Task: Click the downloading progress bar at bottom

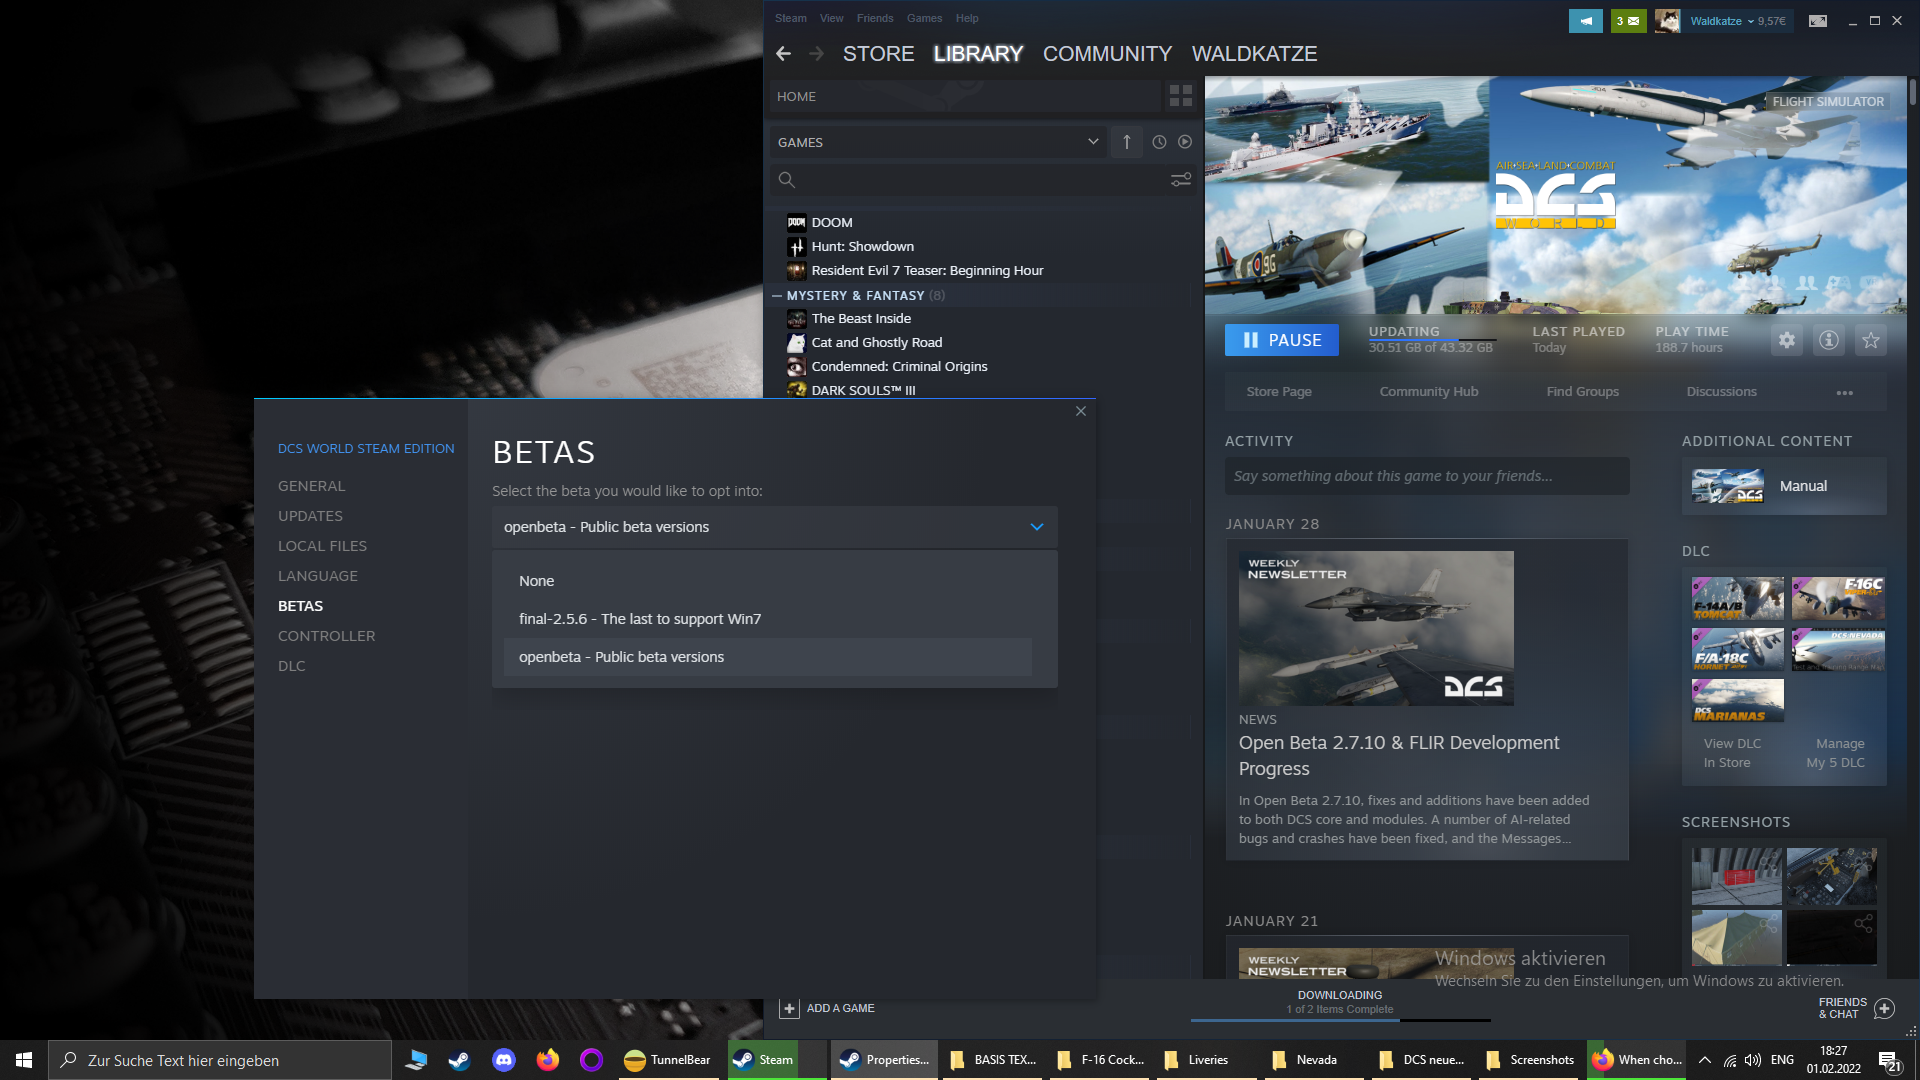Action: click(1340, 1019)
